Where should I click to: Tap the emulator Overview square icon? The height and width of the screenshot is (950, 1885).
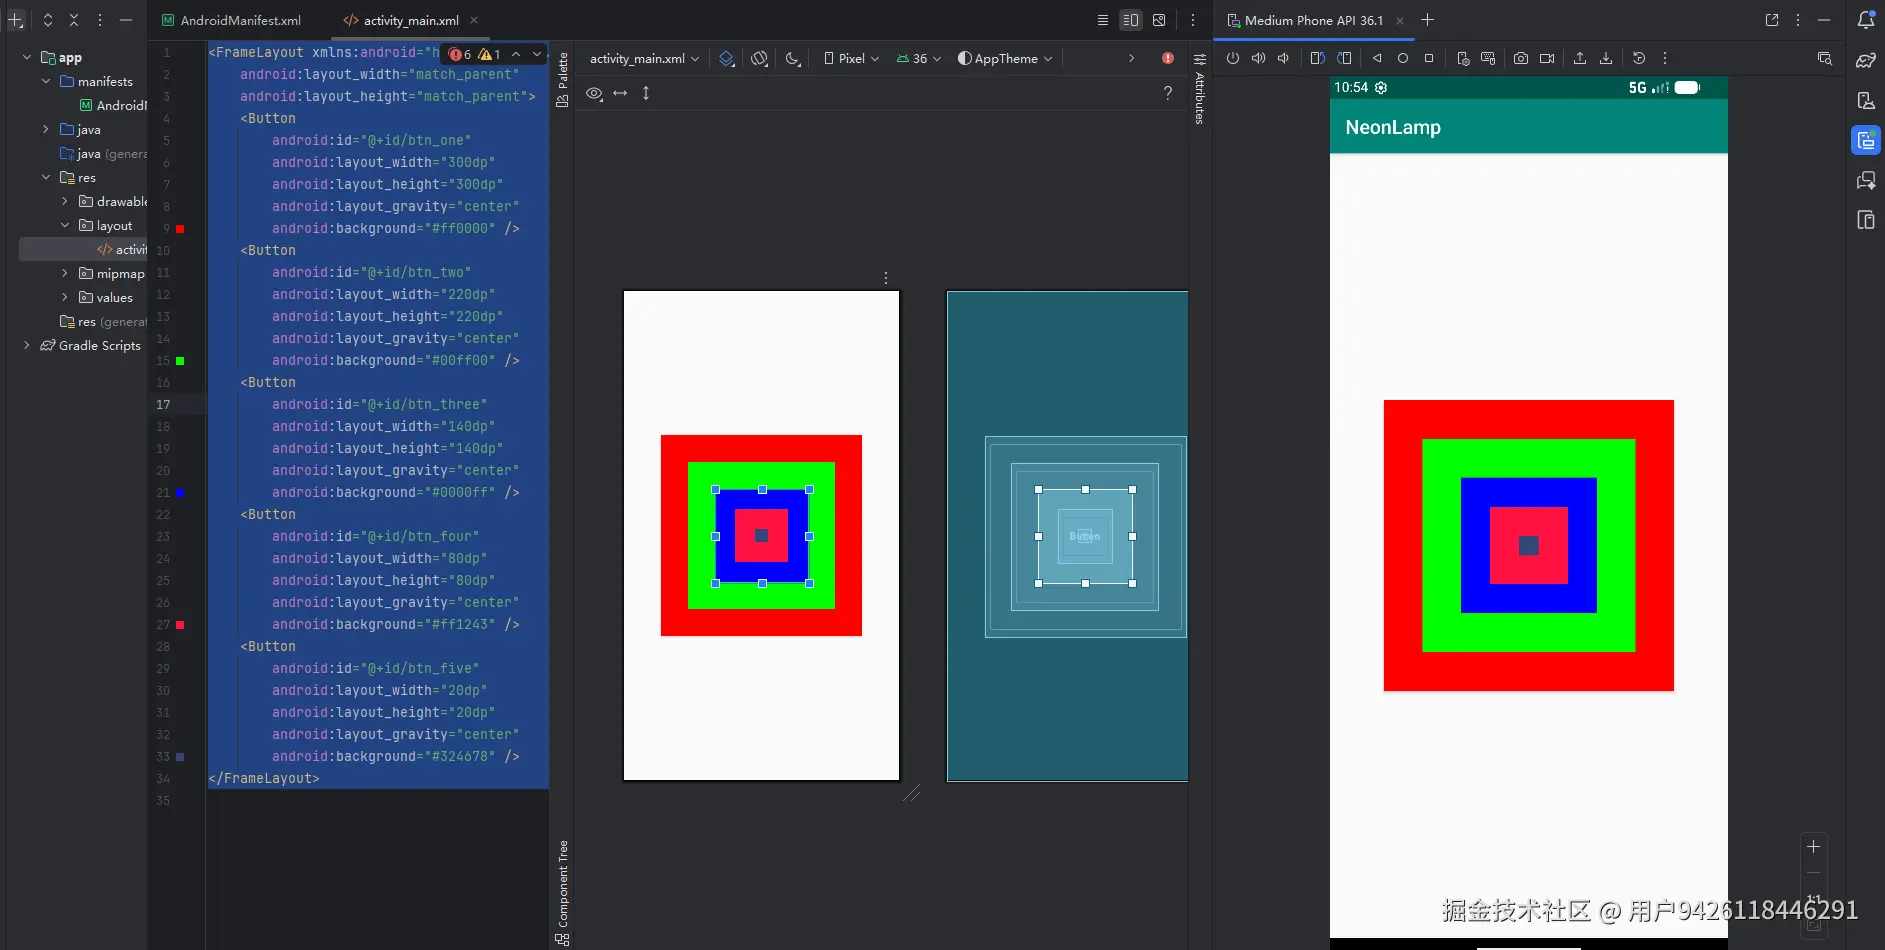point(1429,58)
